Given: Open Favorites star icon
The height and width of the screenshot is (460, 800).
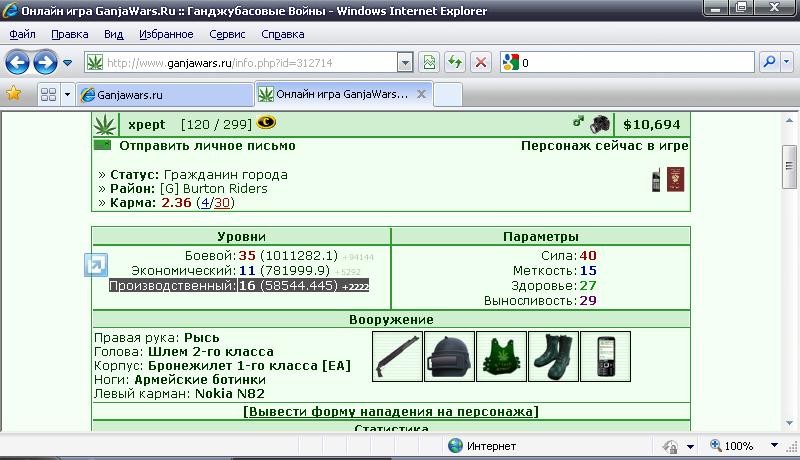Looking at the screenshot, I should coord(14,93).
